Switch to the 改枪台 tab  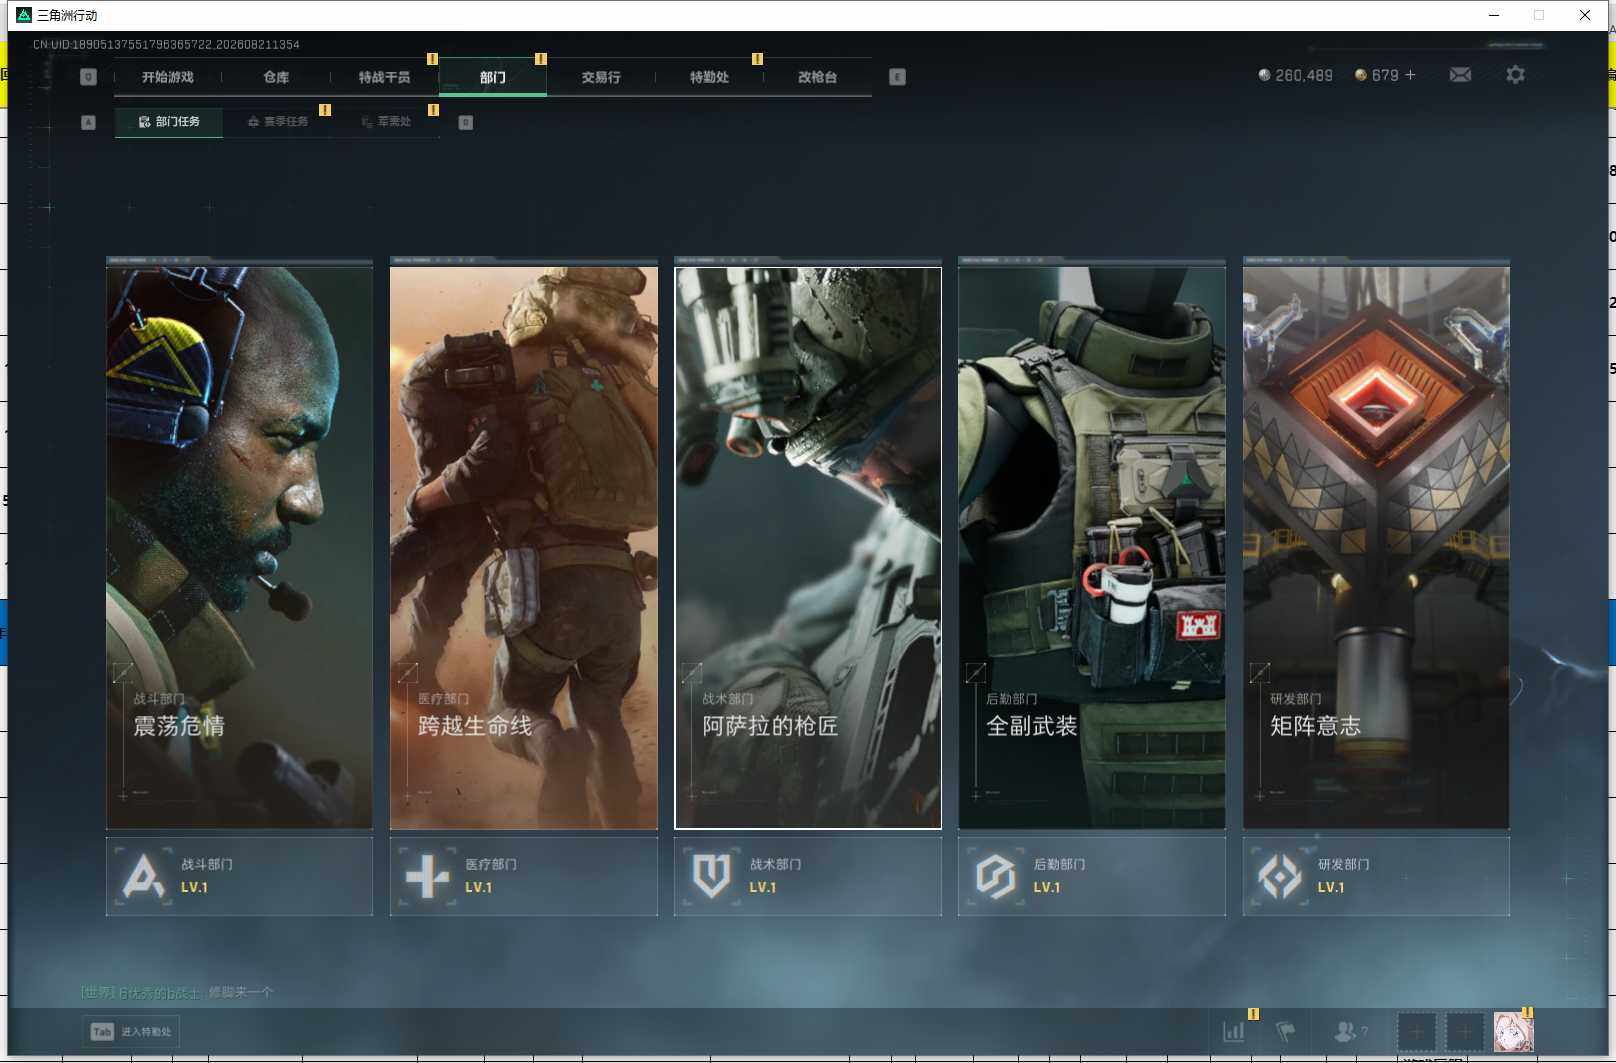(x=817, y=77)
